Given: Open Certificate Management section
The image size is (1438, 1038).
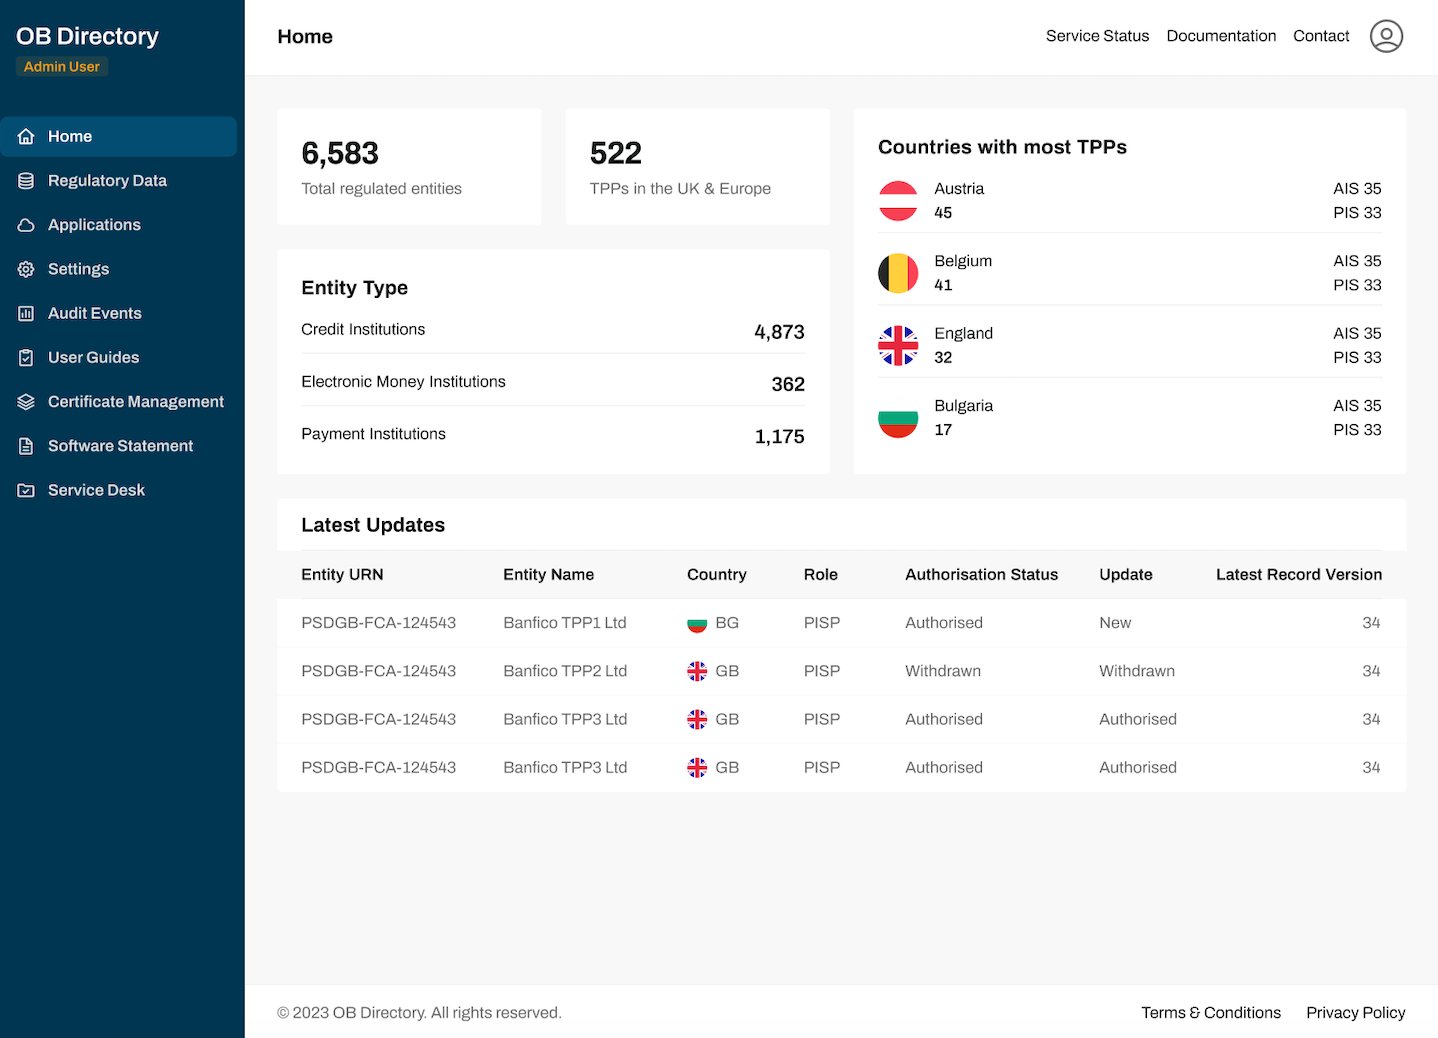Looking at the screenshot, I should coord(118,402).
